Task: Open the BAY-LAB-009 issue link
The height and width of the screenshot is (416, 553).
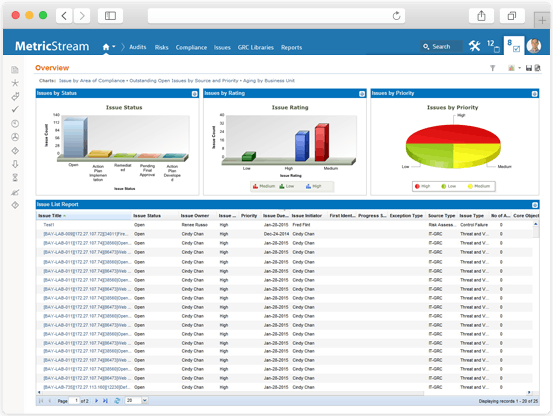Action: click(x=86, y=234)
